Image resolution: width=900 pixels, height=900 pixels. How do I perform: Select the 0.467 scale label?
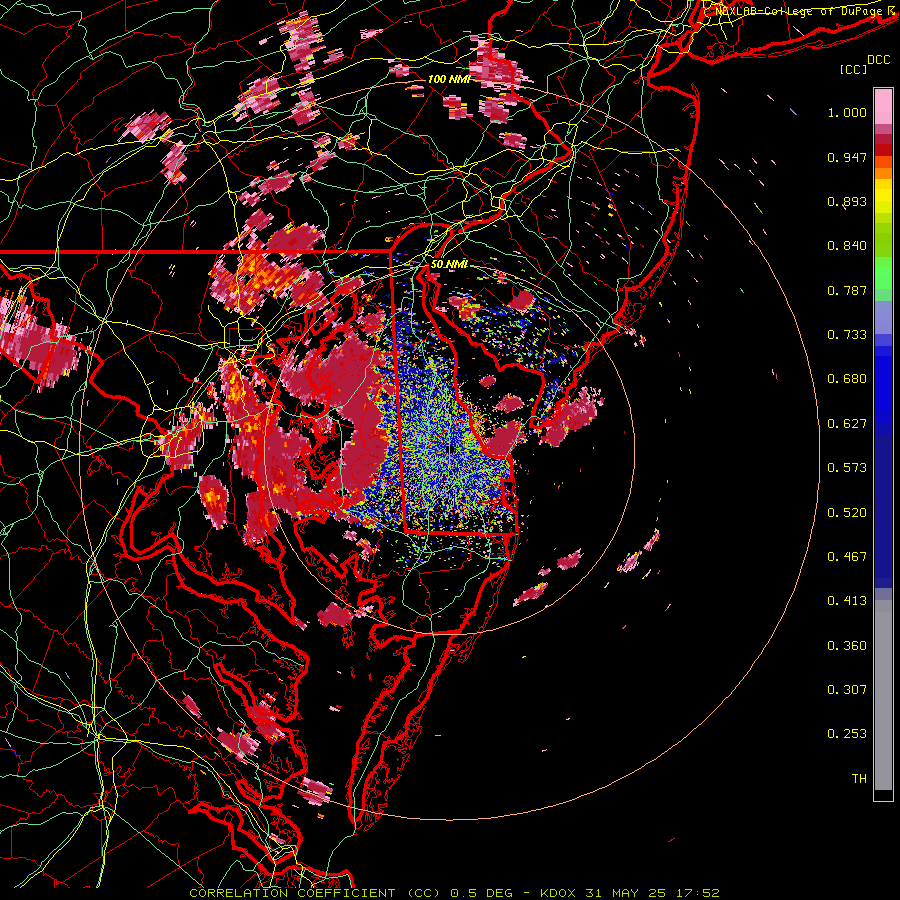coord(847,557)
